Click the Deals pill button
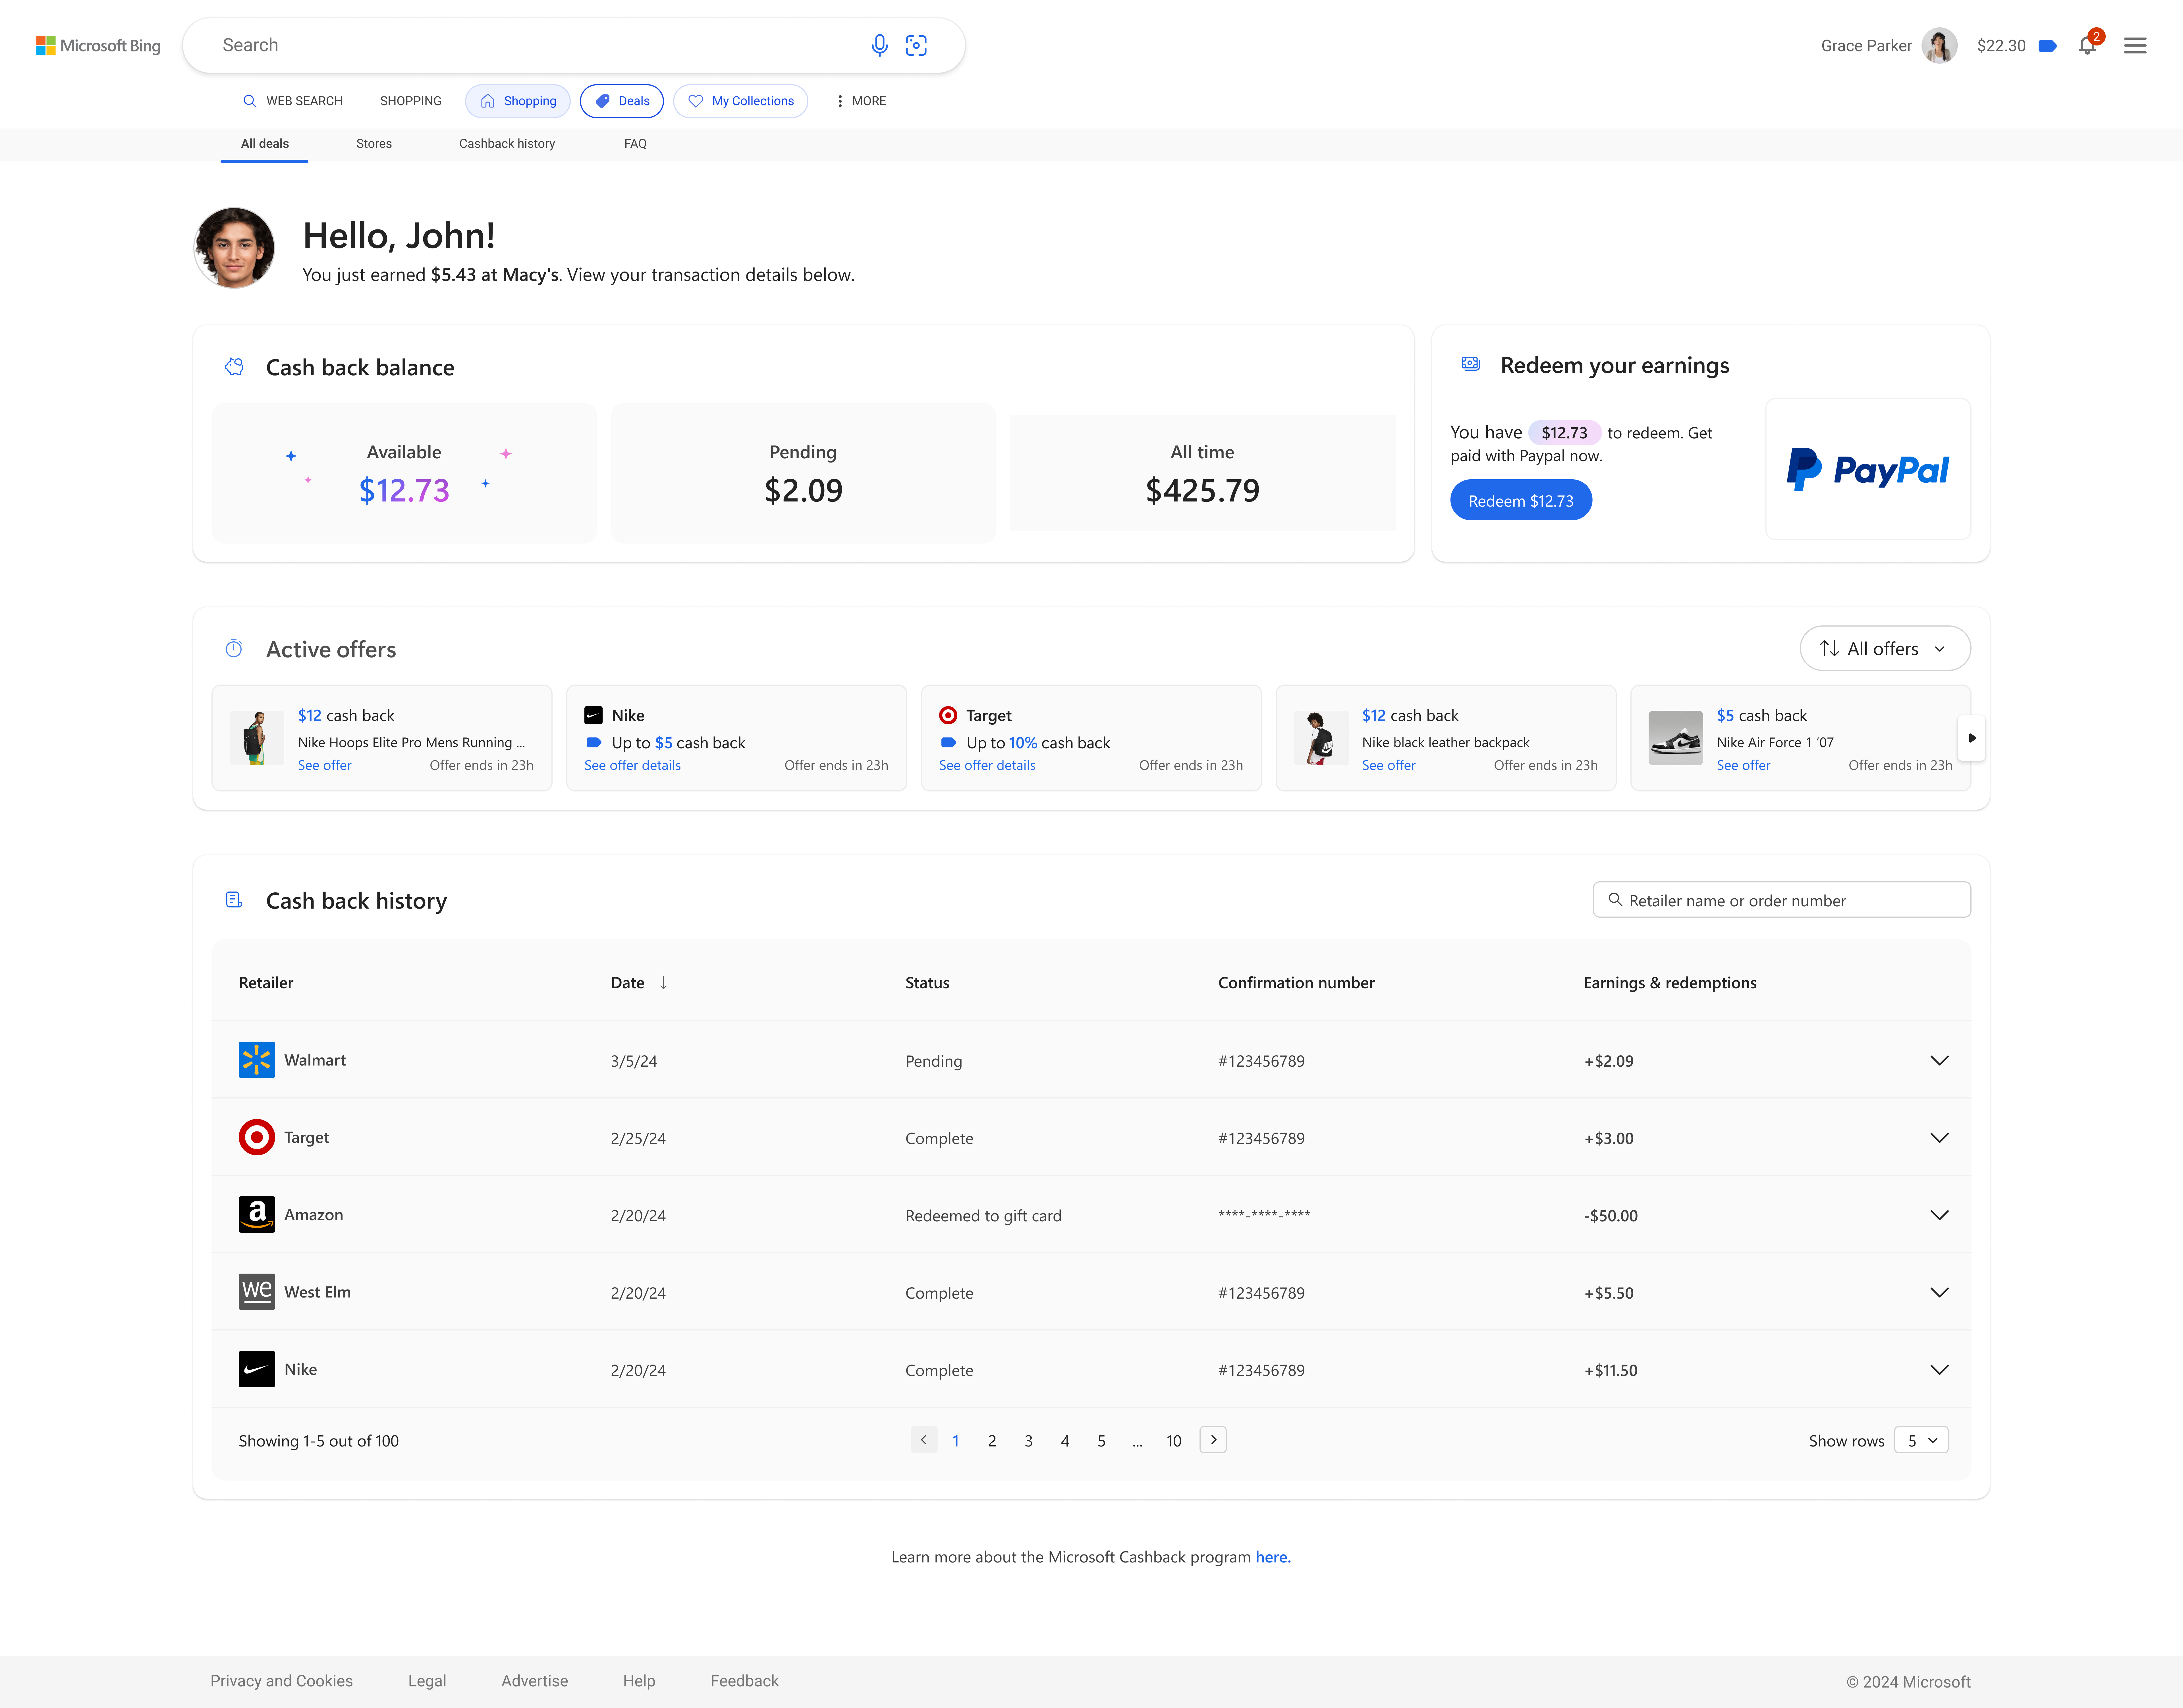The height and width of the screenshot is (1708, 2183). [622, 101]
